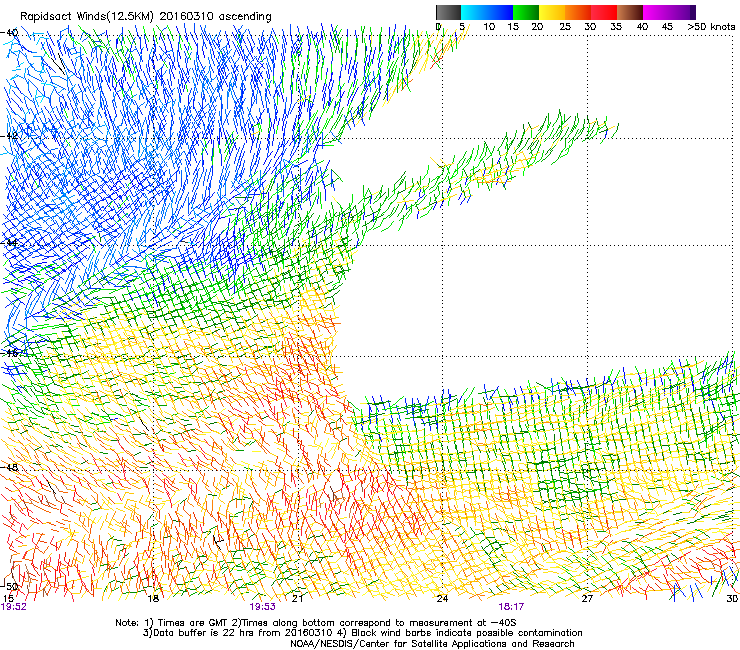Click longitude label 18 on the bottom axis
The height and width of the screenshot is (650, 740).
(x=153, y=598)
